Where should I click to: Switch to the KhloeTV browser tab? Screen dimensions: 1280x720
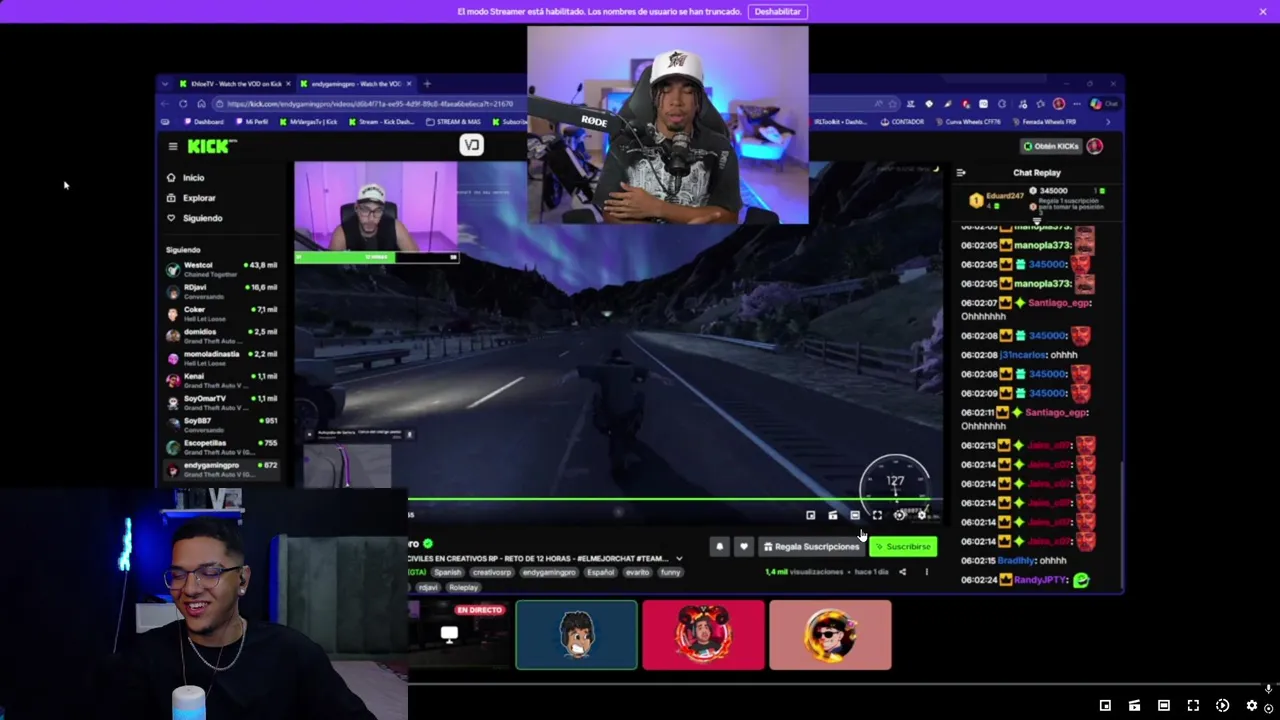point(234,84)
